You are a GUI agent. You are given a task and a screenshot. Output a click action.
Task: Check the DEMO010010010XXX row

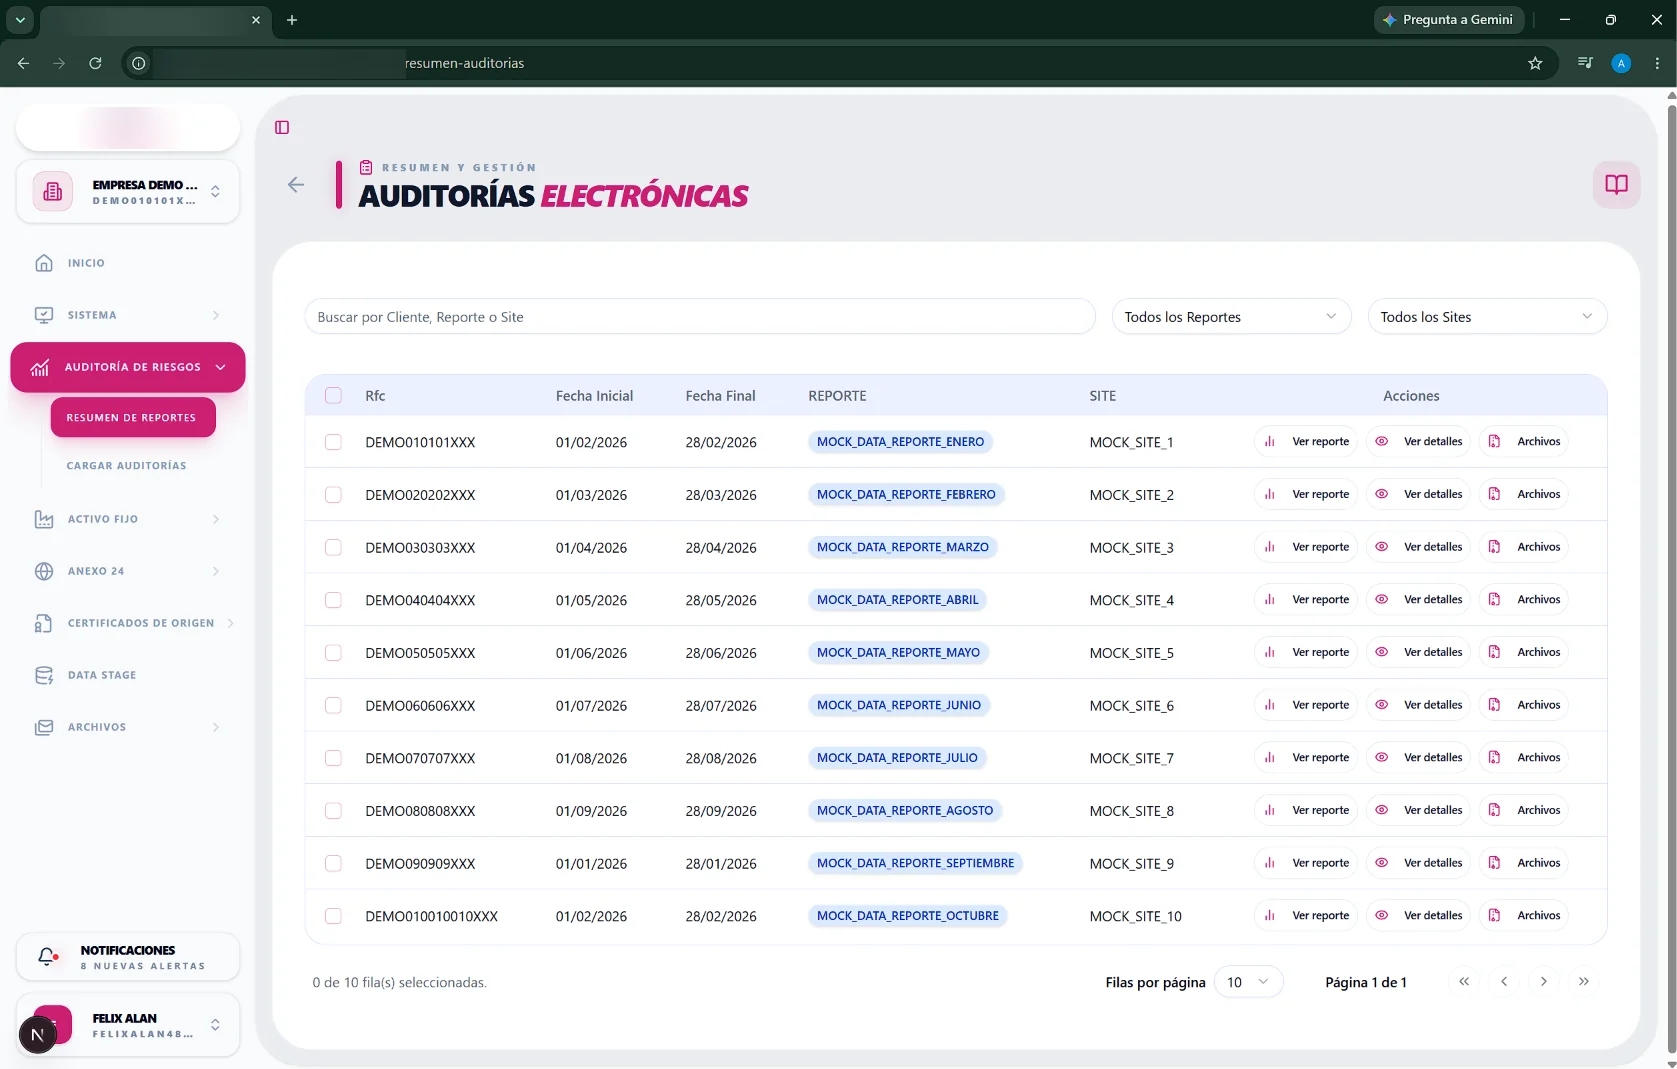(333, 916)
